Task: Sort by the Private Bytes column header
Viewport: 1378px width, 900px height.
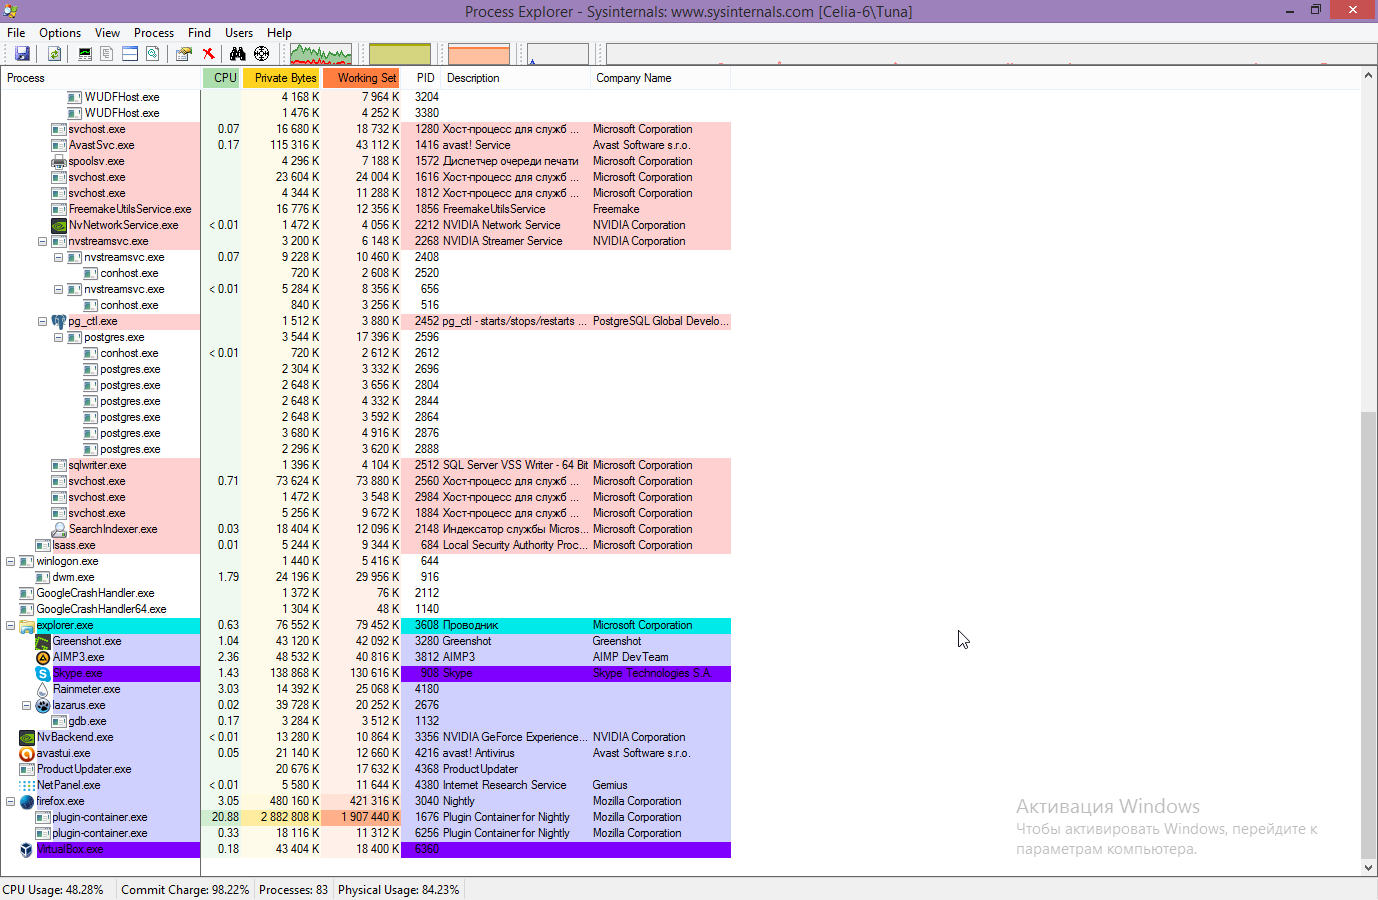Action: tap(282, 78)
